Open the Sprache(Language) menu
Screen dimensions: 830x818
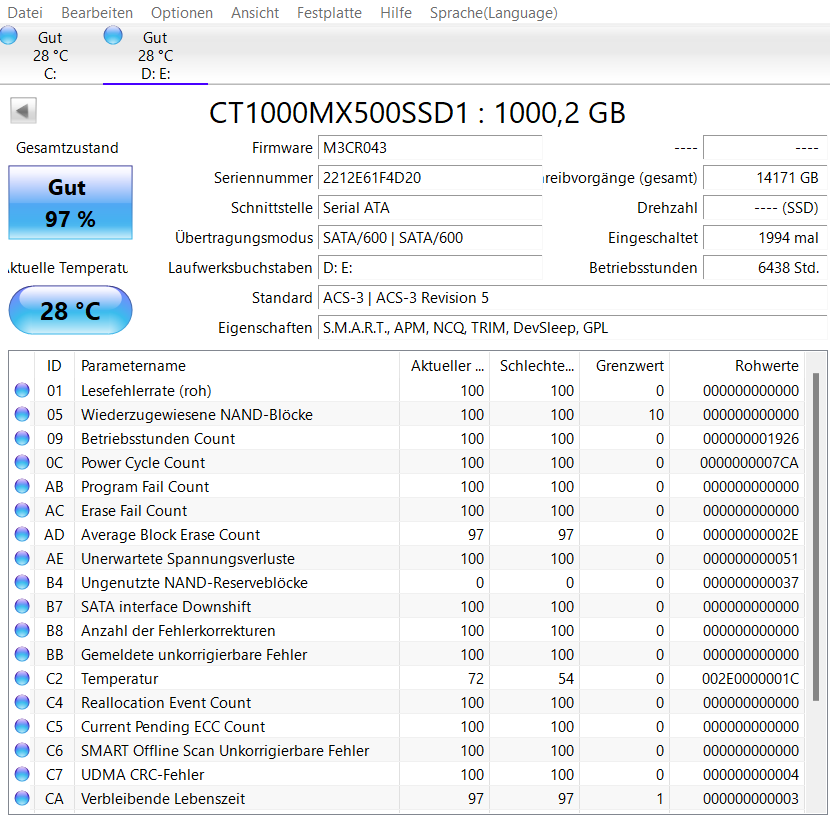click(493, 13)
